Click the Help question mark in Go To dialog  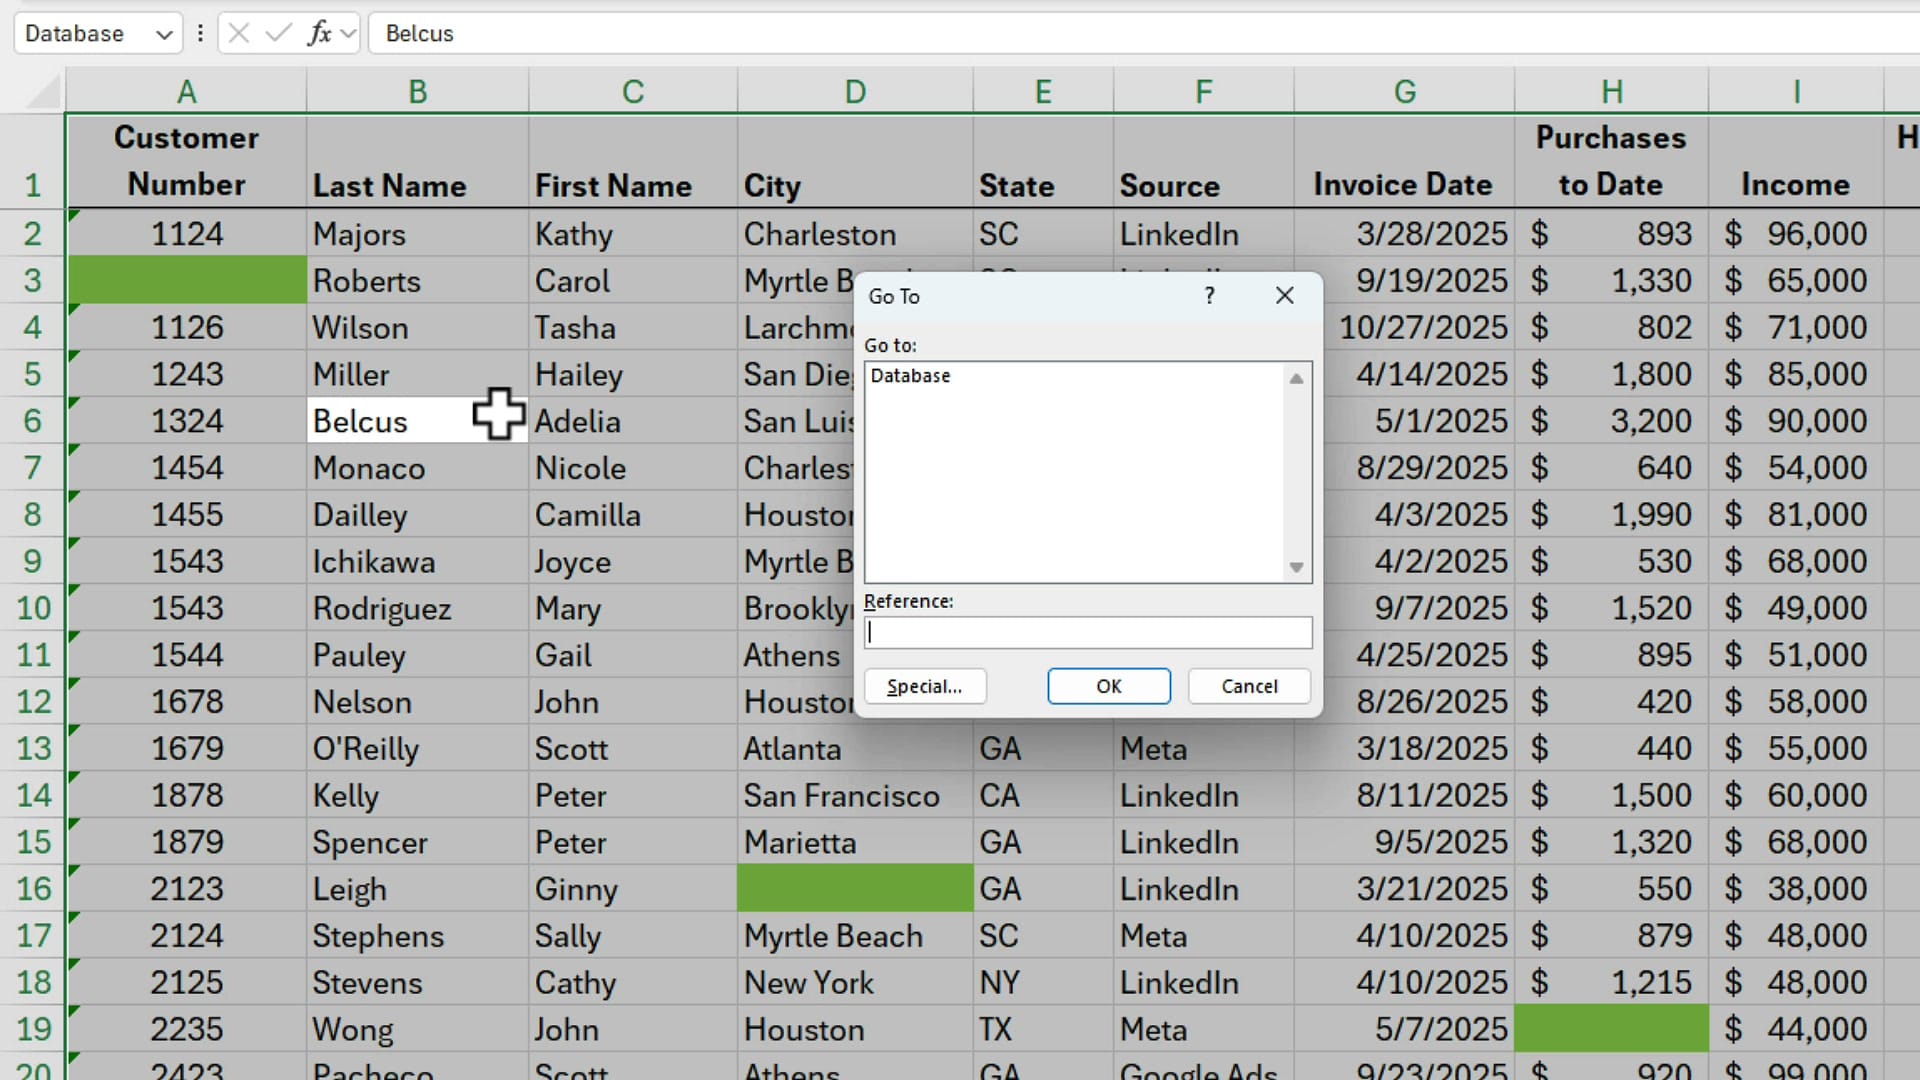click(1209, 295)
